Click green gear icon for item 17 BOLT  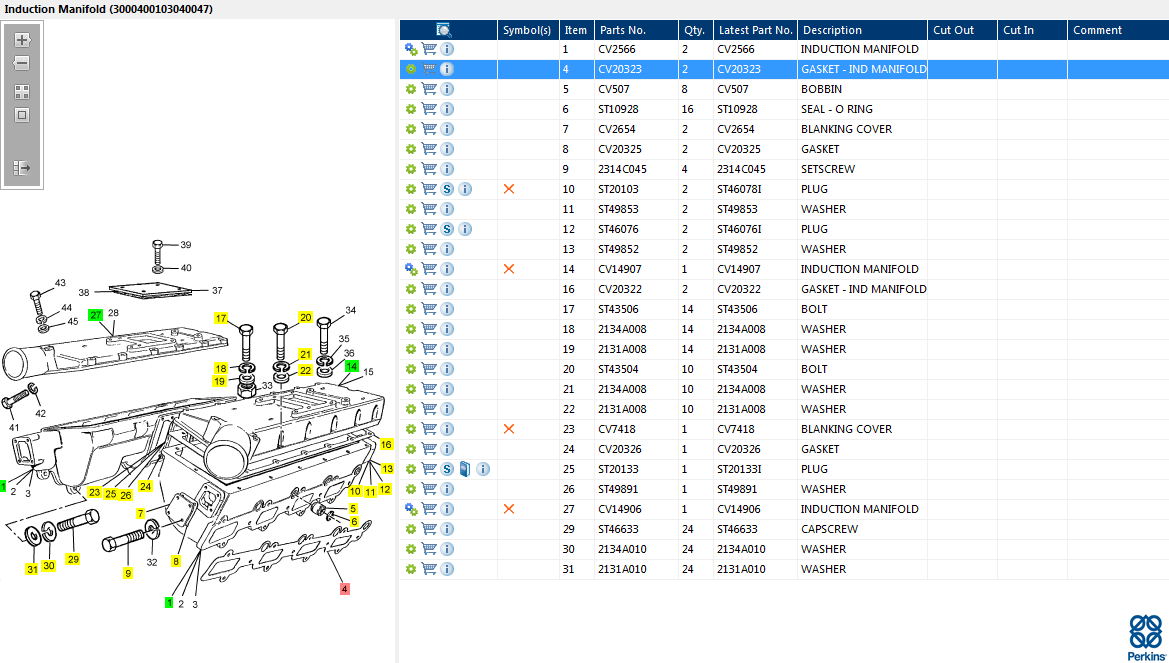[x=411, y=309]
